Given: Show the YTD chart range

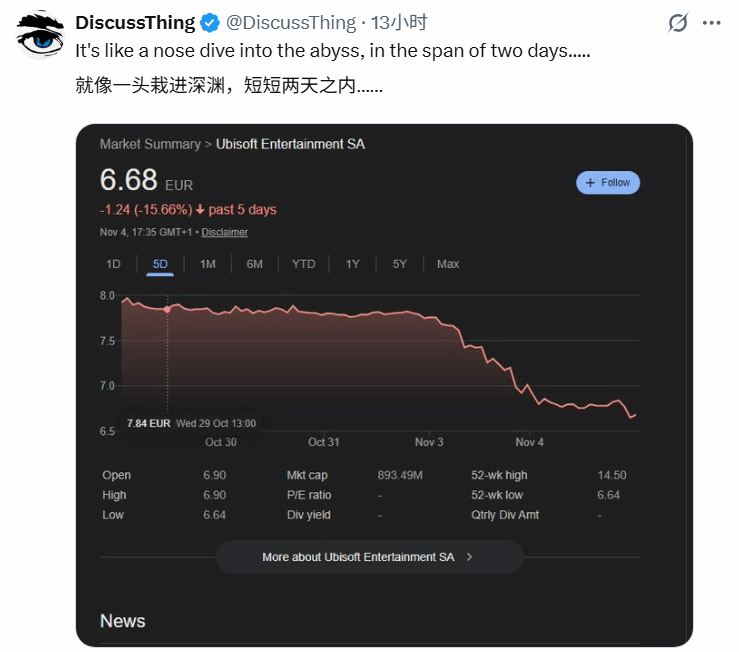Looking at the screenshot, I should tap(303, 264).
